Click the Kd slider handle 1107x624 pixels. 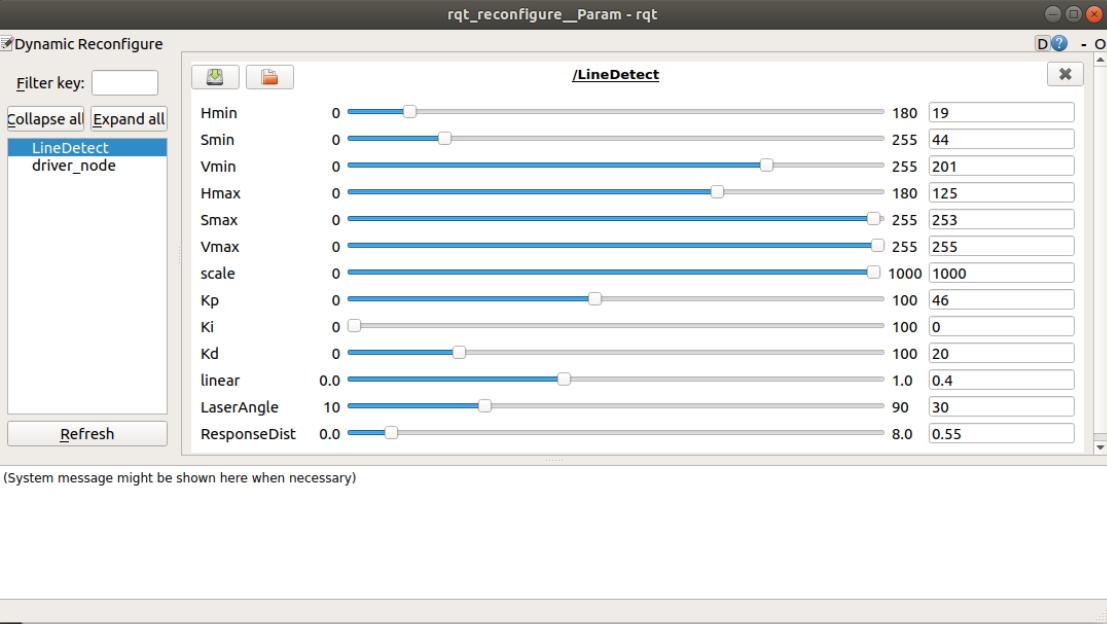tap(459, 352)
